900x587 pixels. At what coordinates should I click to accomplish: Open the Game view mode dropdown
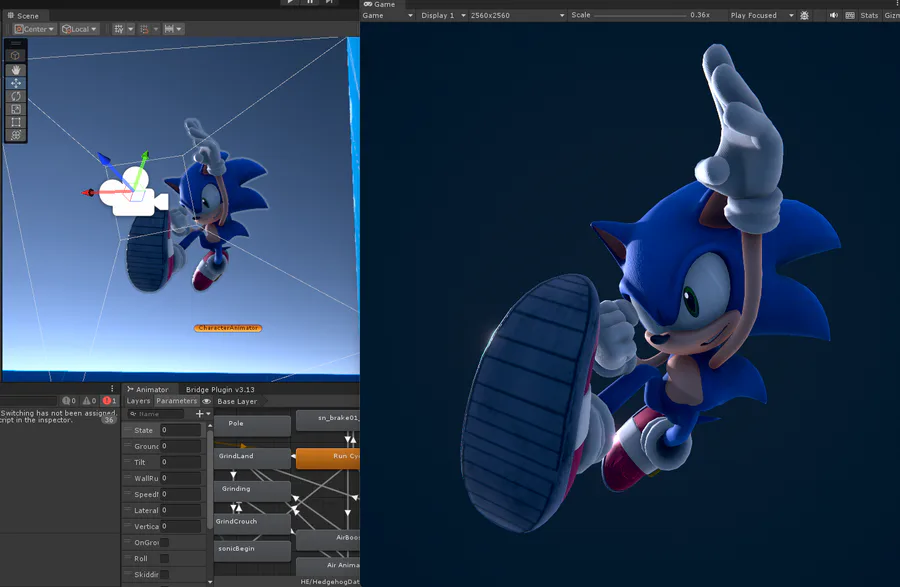(x=387, y=15)
